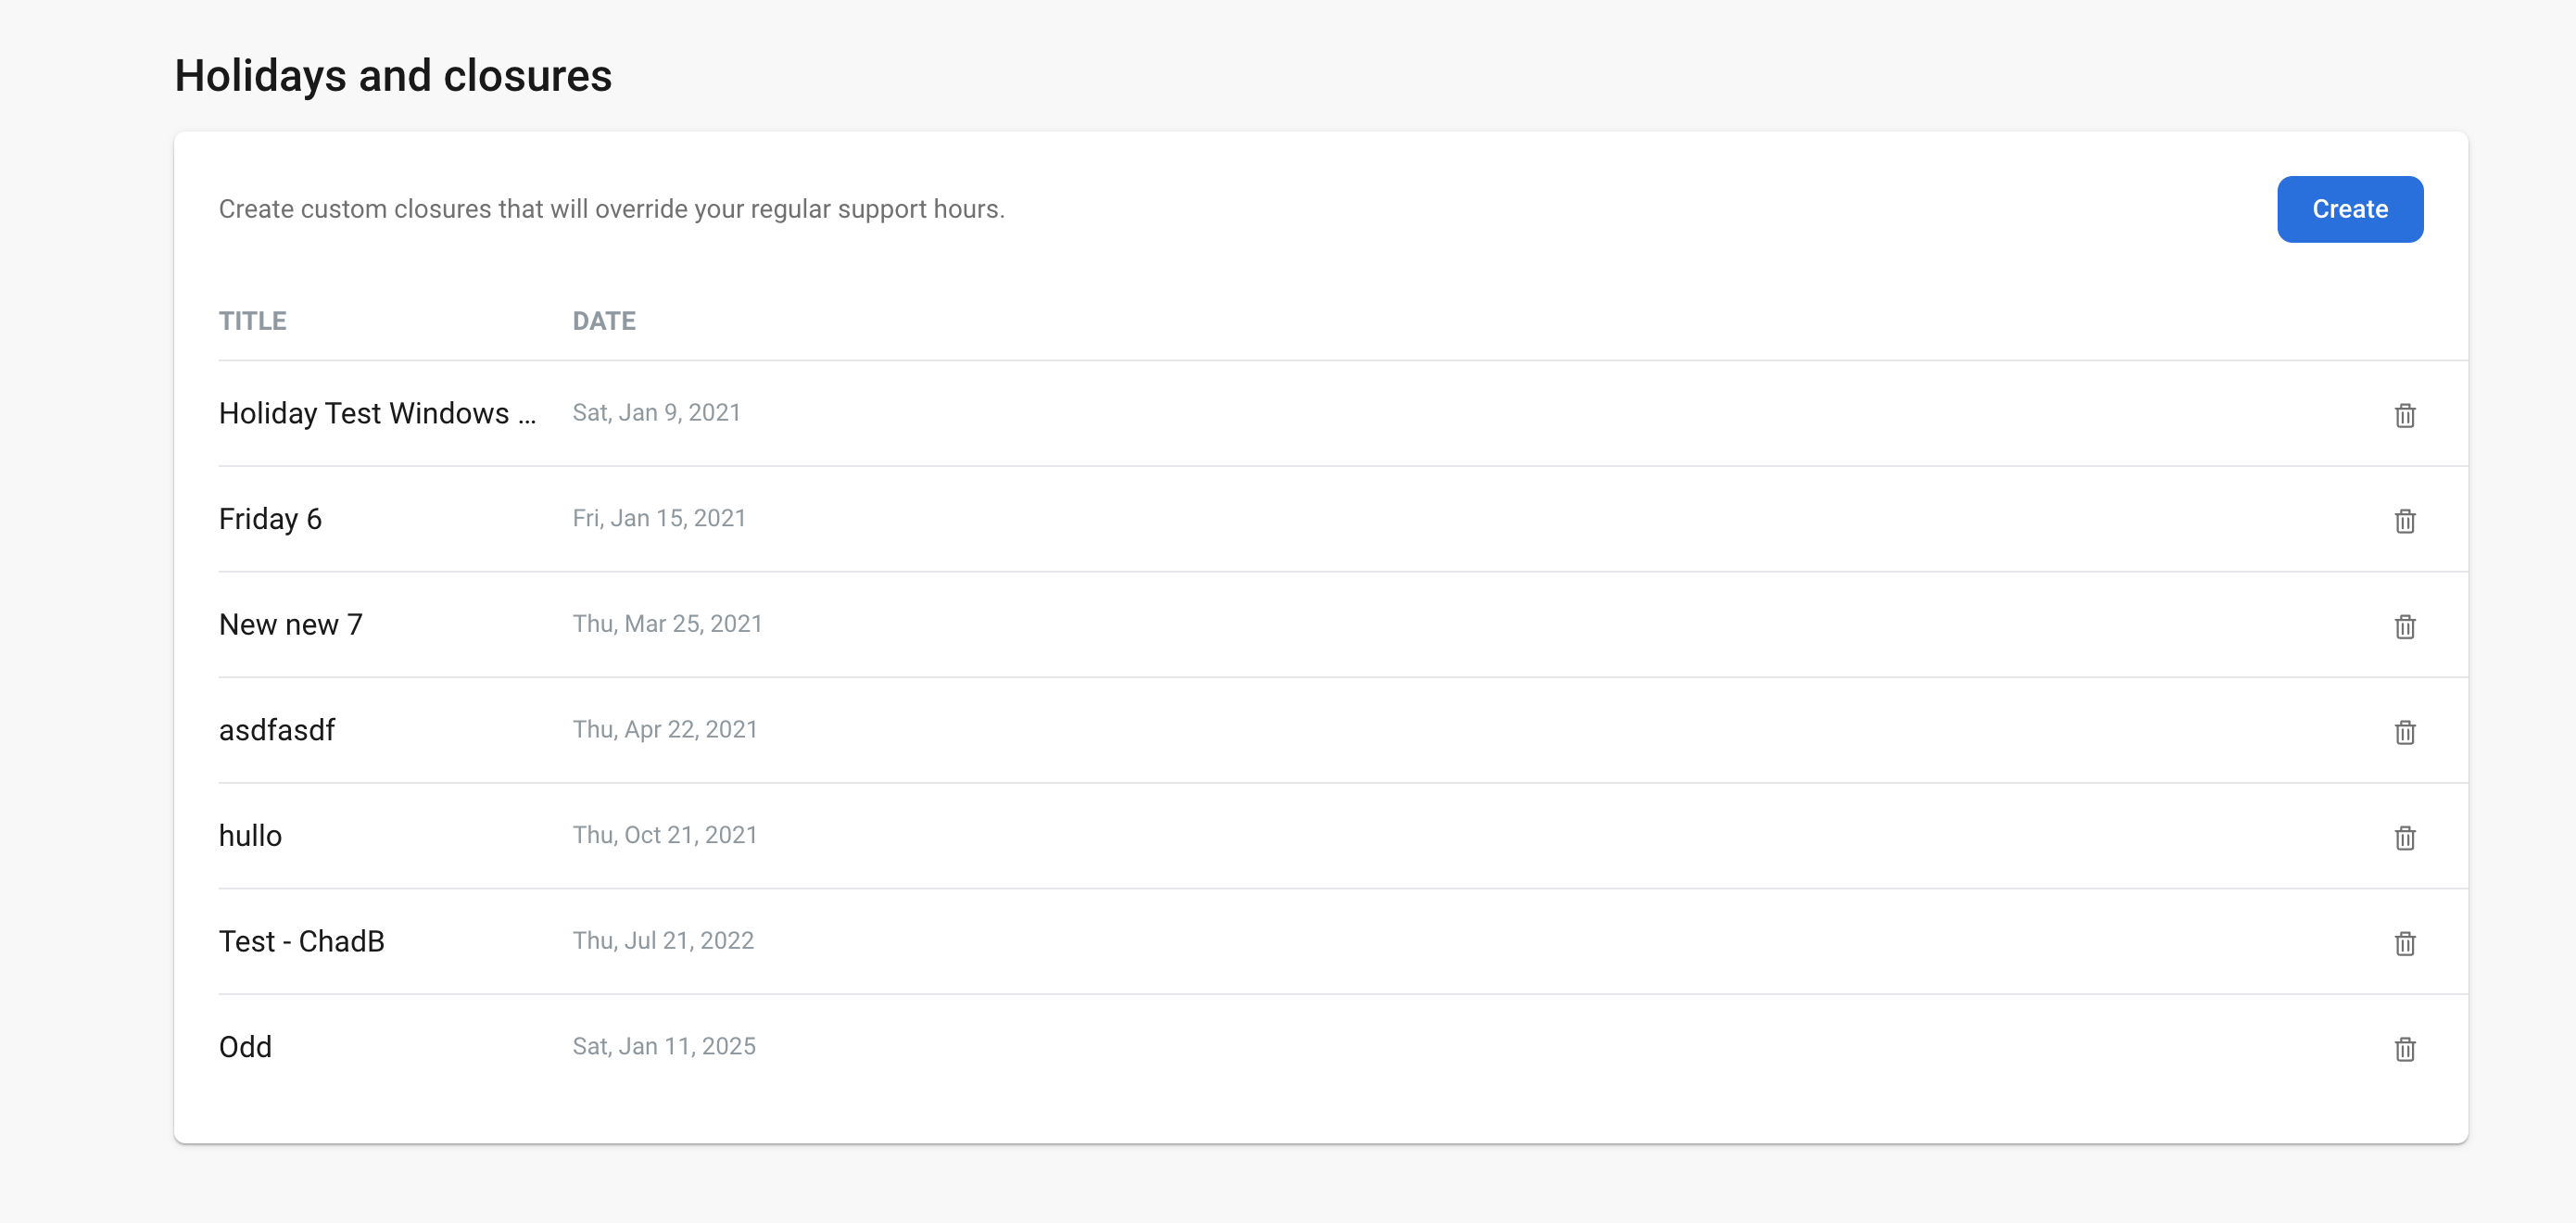Click trash icon for Friday 6
Viewport: 2576px width, 1223px height.
pos(2404,520)
